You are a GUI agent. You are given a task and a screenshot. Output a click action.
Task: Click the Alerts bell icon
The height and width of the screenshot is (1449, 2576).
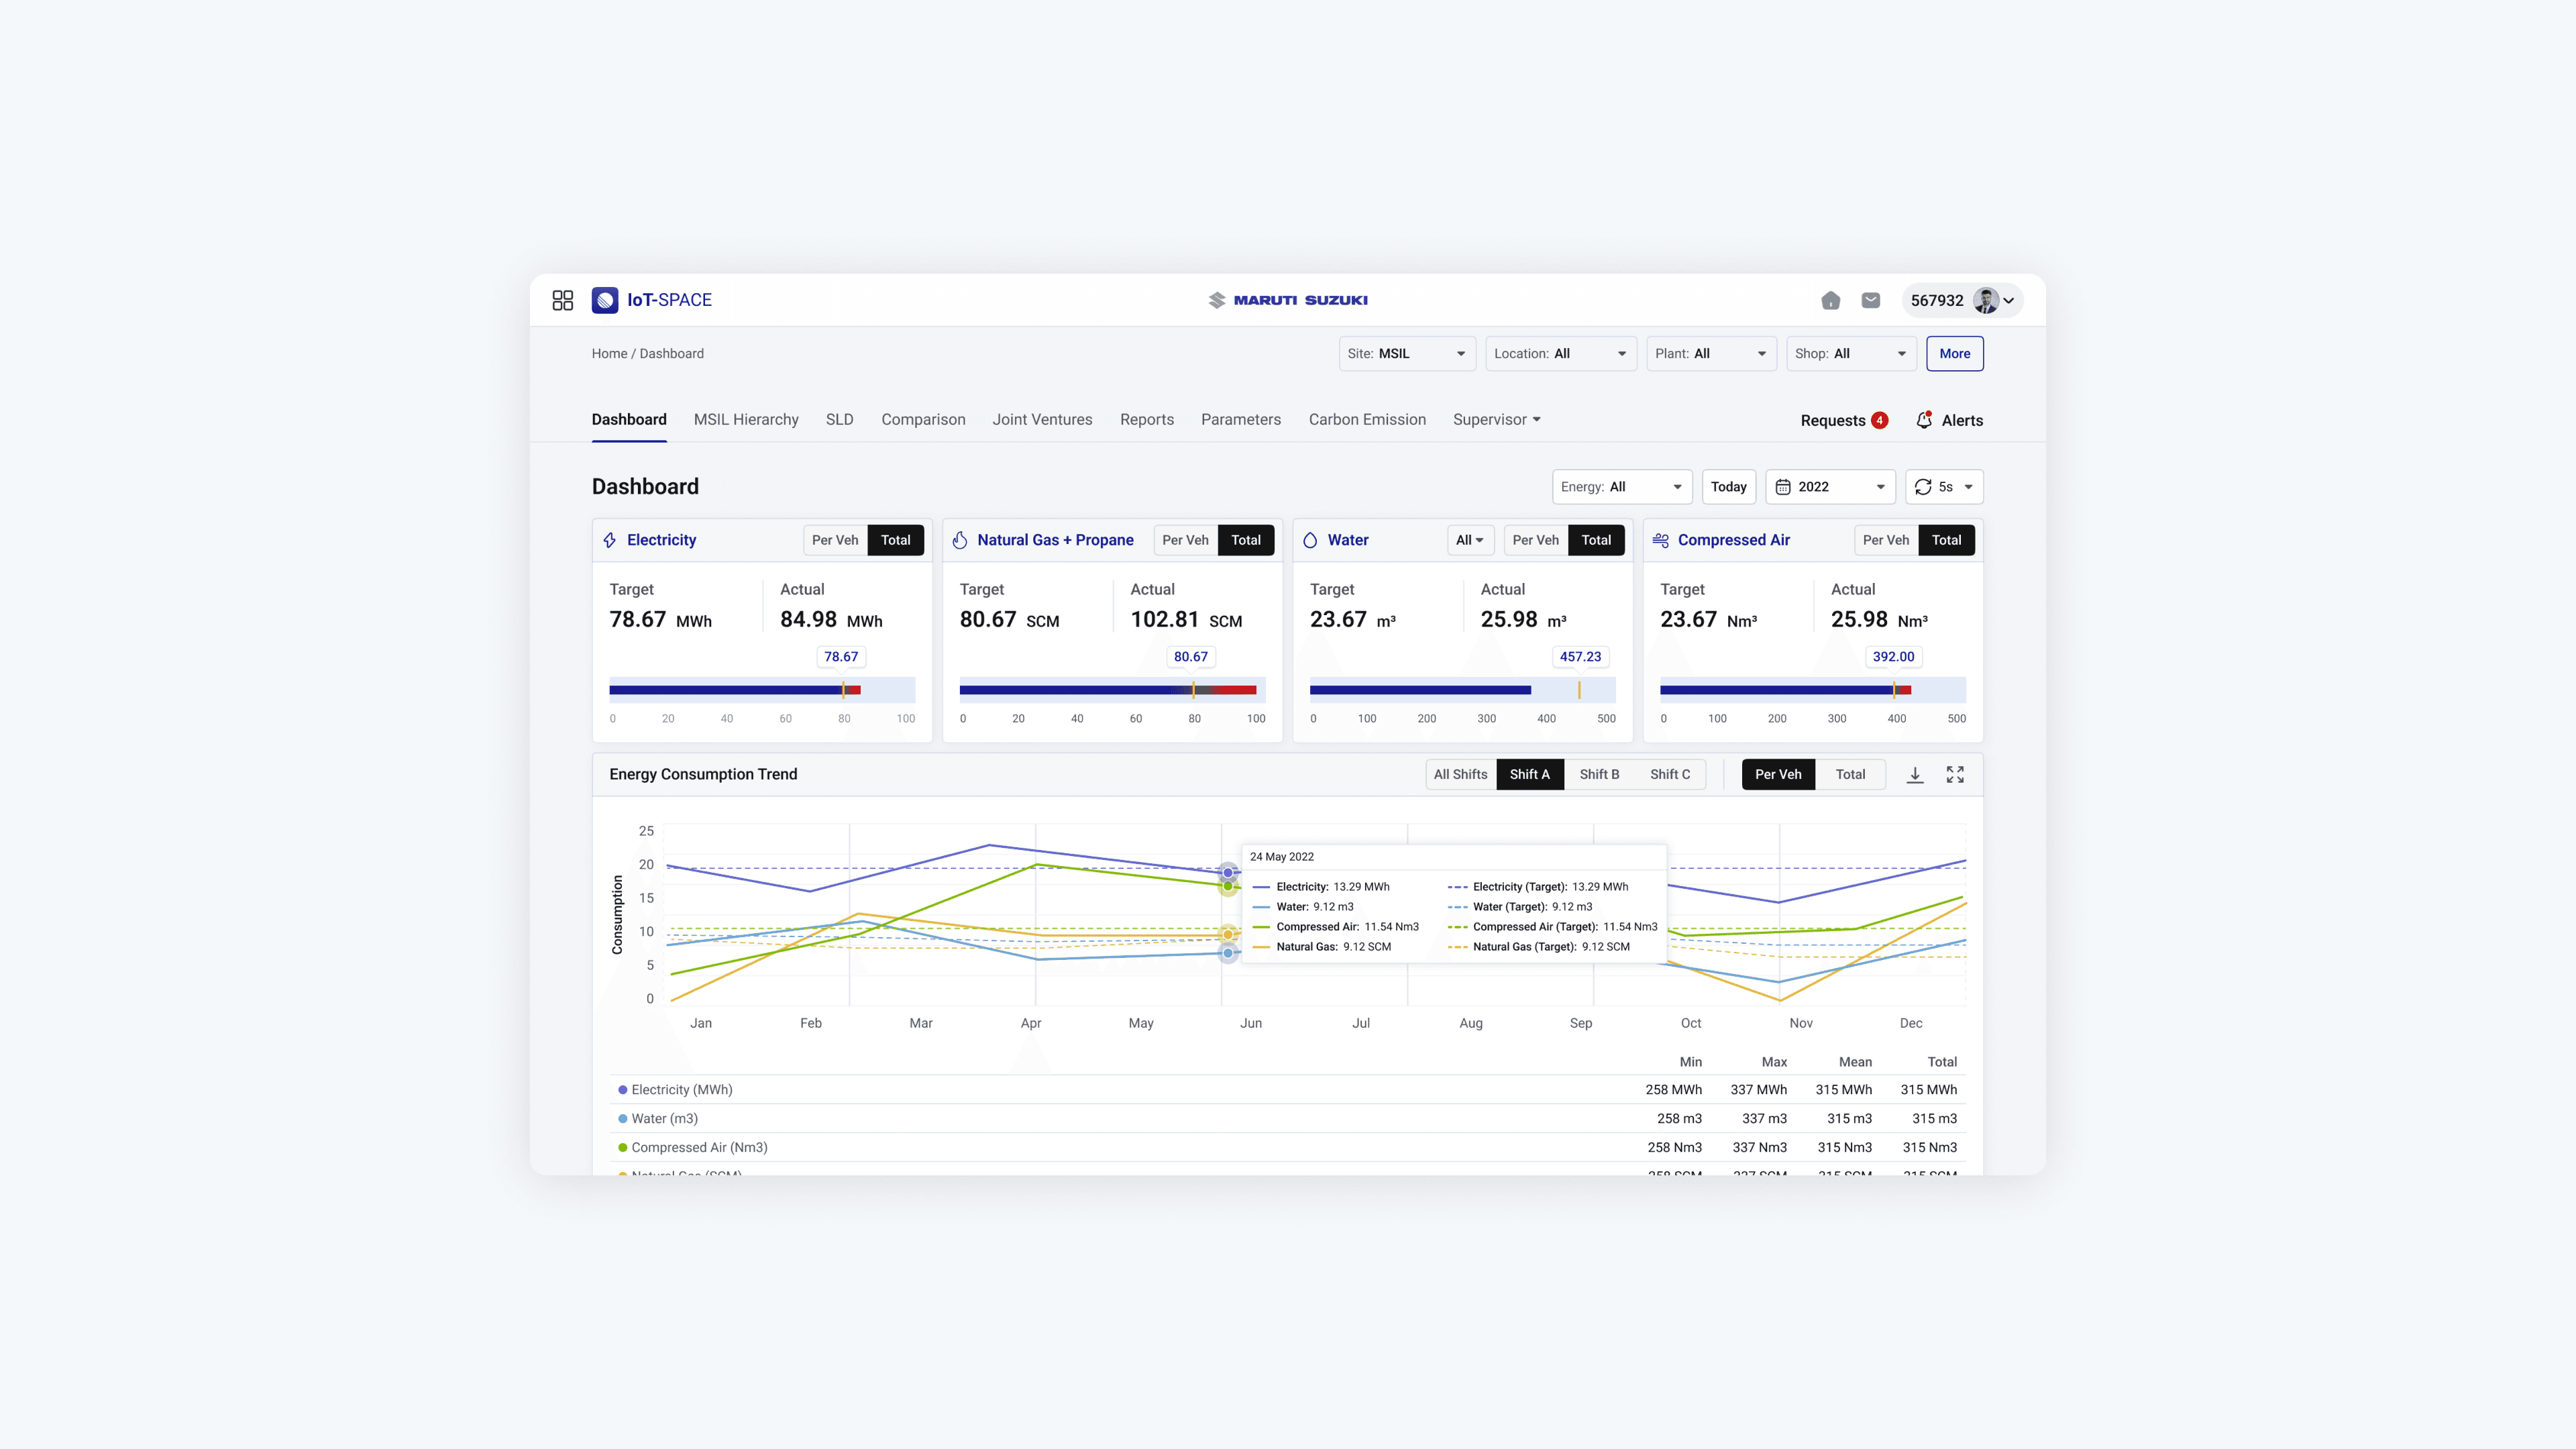point(1923,420)
